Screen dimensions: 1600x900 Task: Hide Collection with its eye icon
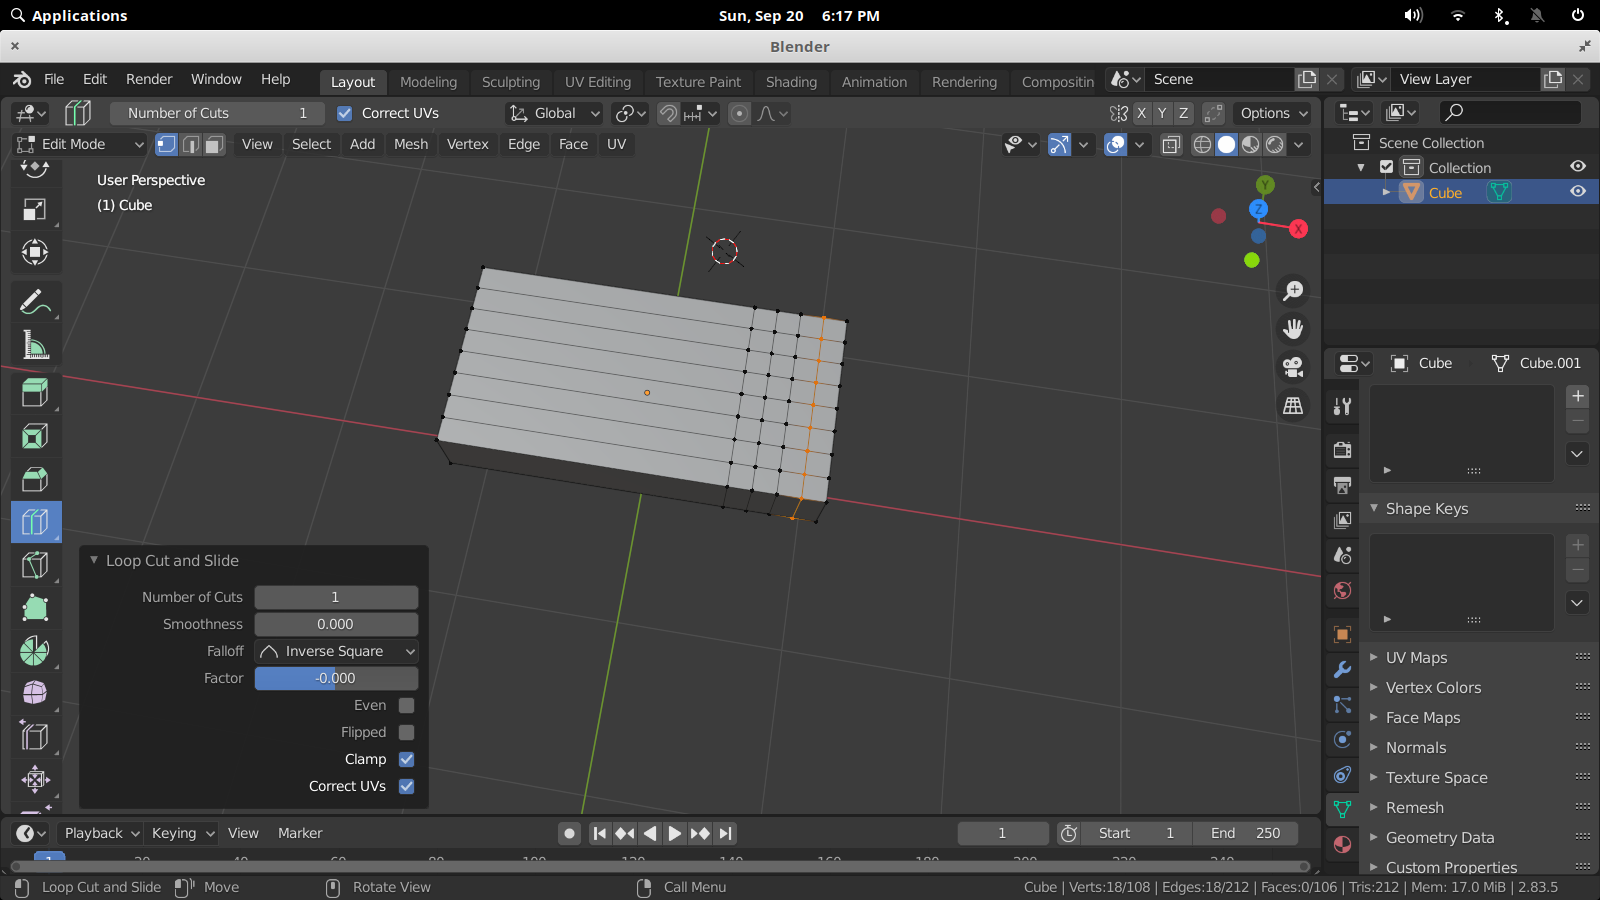tap(1578, 167)
